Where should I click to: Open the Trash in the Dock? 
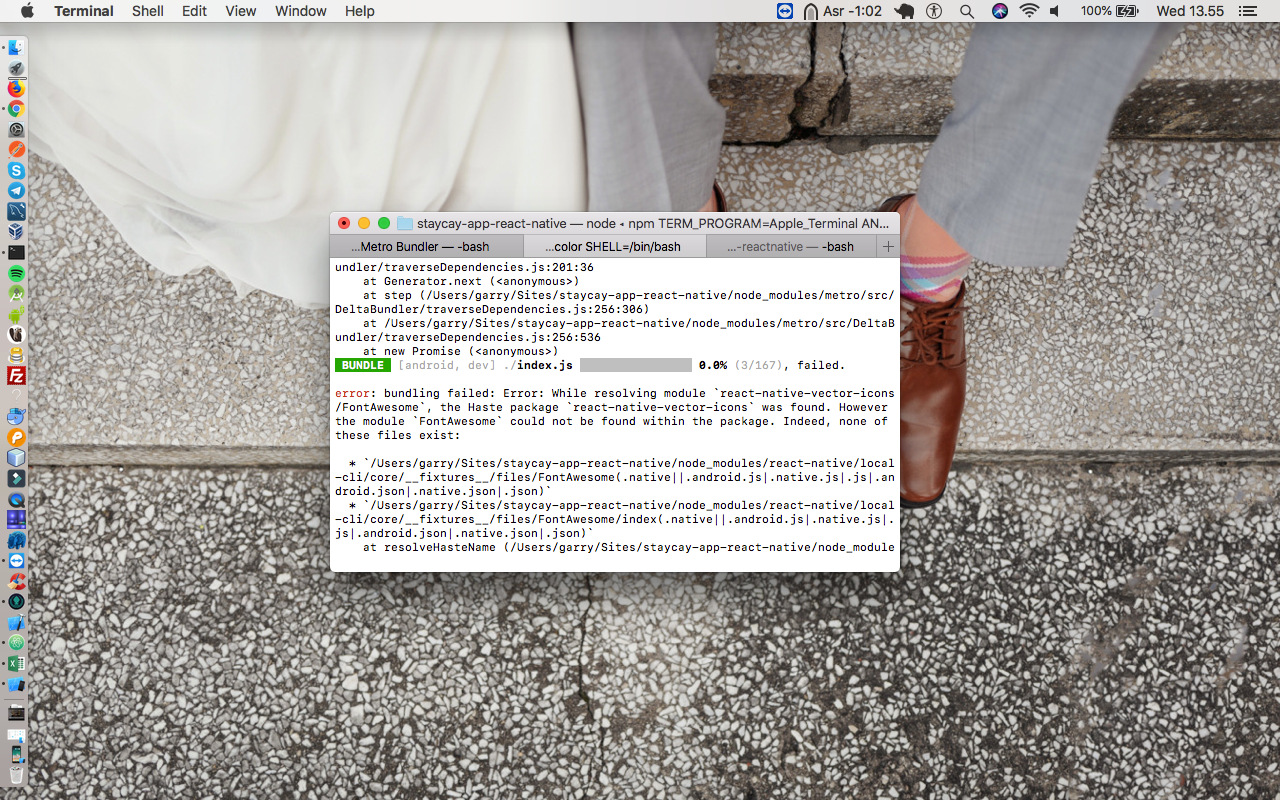(x=16, y=775)
